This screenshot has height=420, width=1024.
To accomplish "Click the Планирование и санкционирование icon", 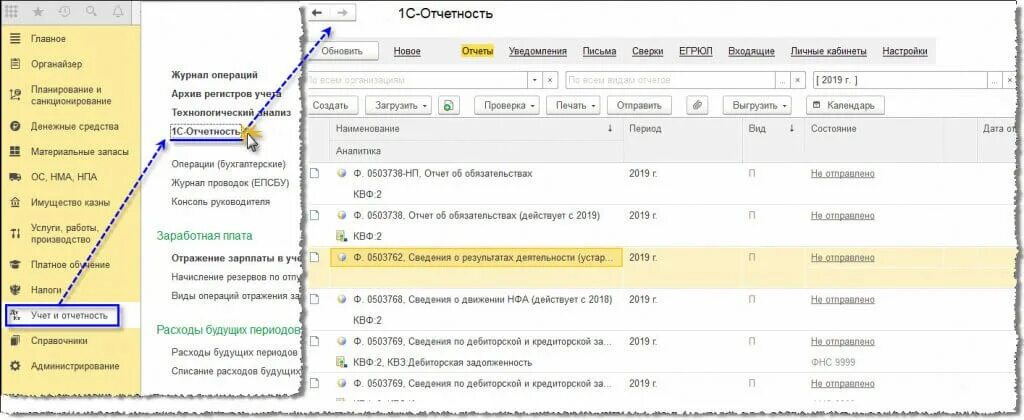I will 15,95.
